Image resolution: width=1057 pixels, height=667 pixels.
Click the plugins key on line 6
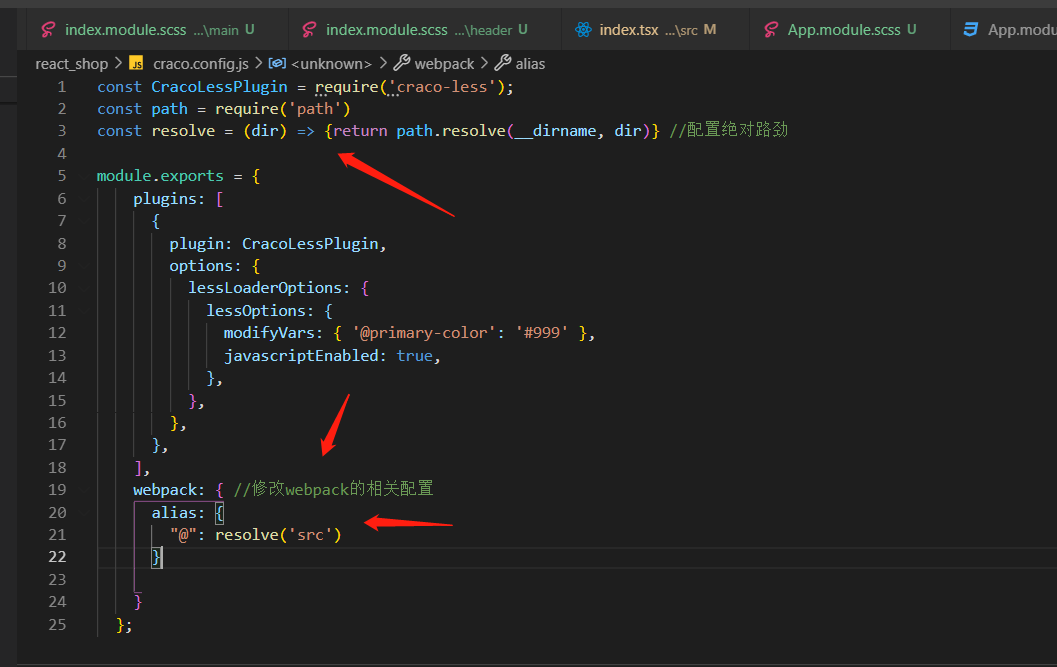164,199
